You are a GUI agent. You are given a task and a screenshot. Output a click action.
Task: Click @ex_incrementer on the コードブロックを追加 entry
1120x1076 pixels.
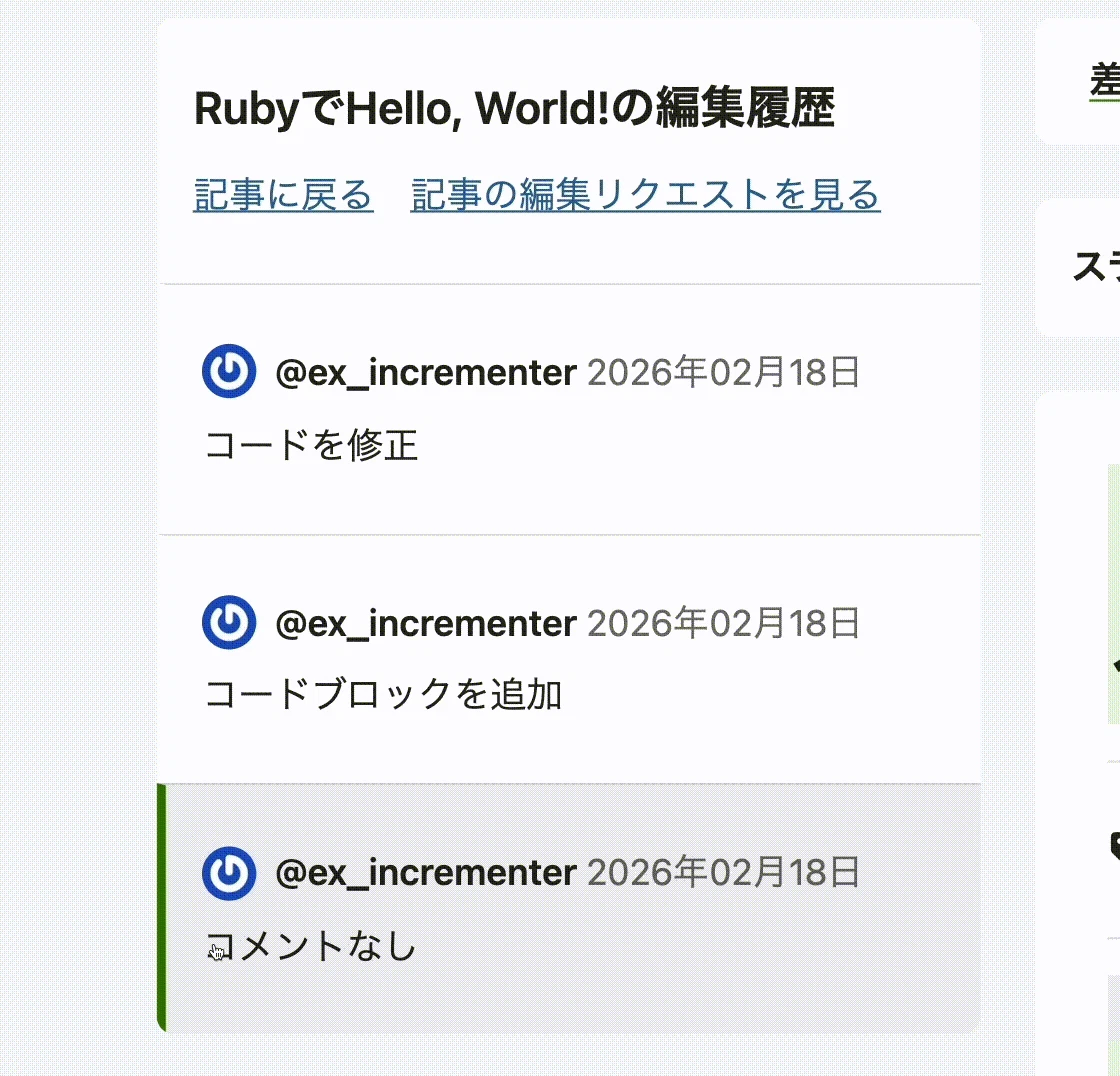(x=427, y=622)
